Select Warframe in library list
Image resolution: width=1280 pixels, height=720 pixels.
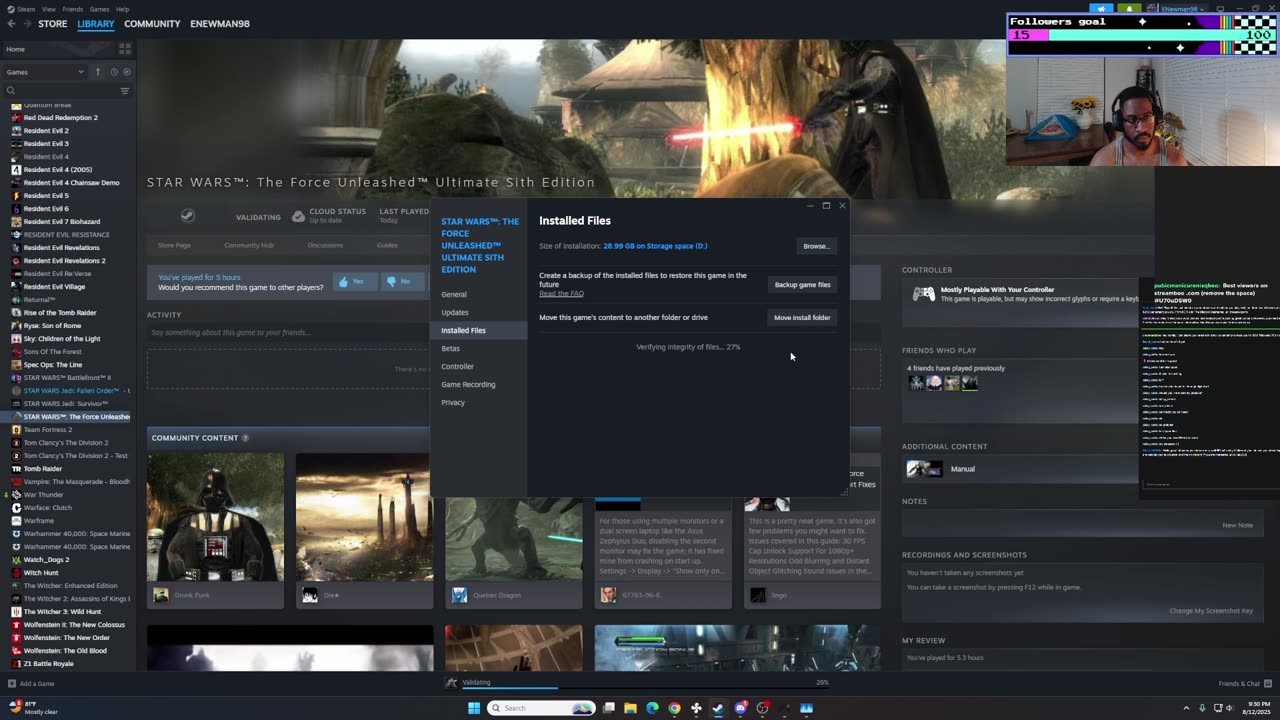[x=39, y=521]
